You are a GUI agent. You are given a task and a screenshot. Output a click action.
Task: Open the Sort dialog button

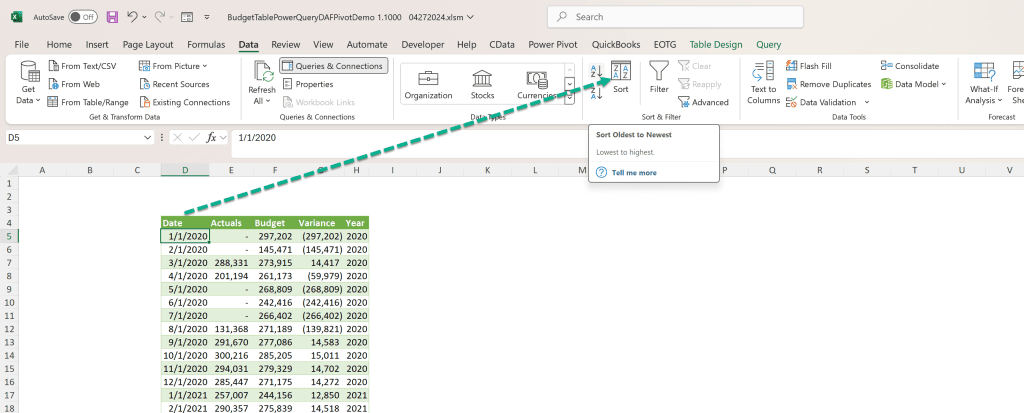(x=620, y=78)
